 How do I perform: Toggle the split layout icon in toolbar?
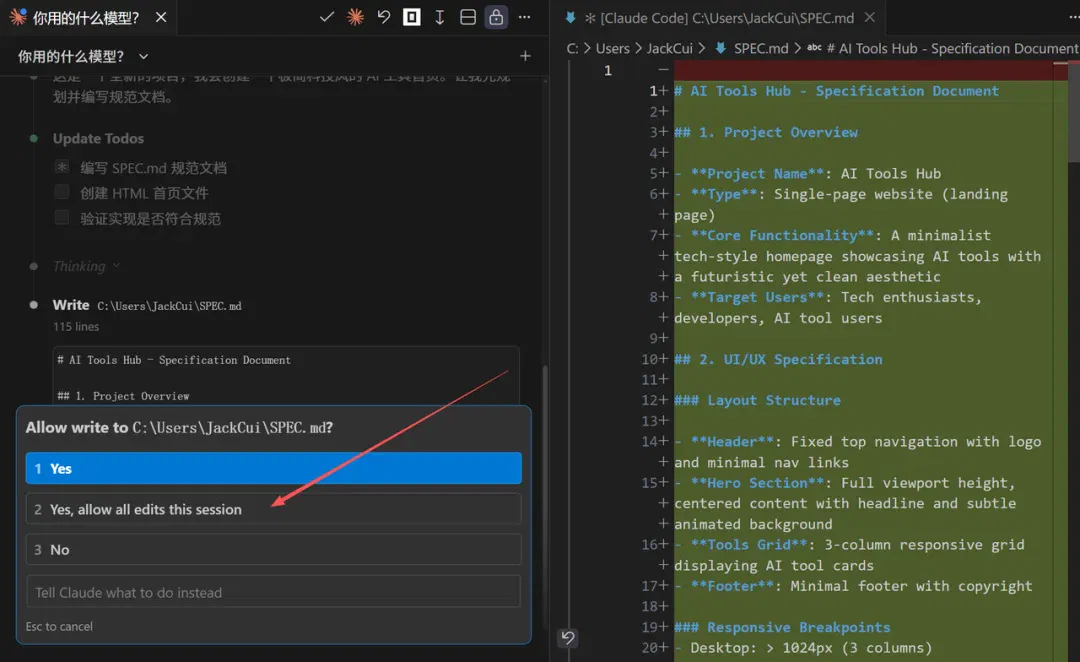(x=468, y=17)
